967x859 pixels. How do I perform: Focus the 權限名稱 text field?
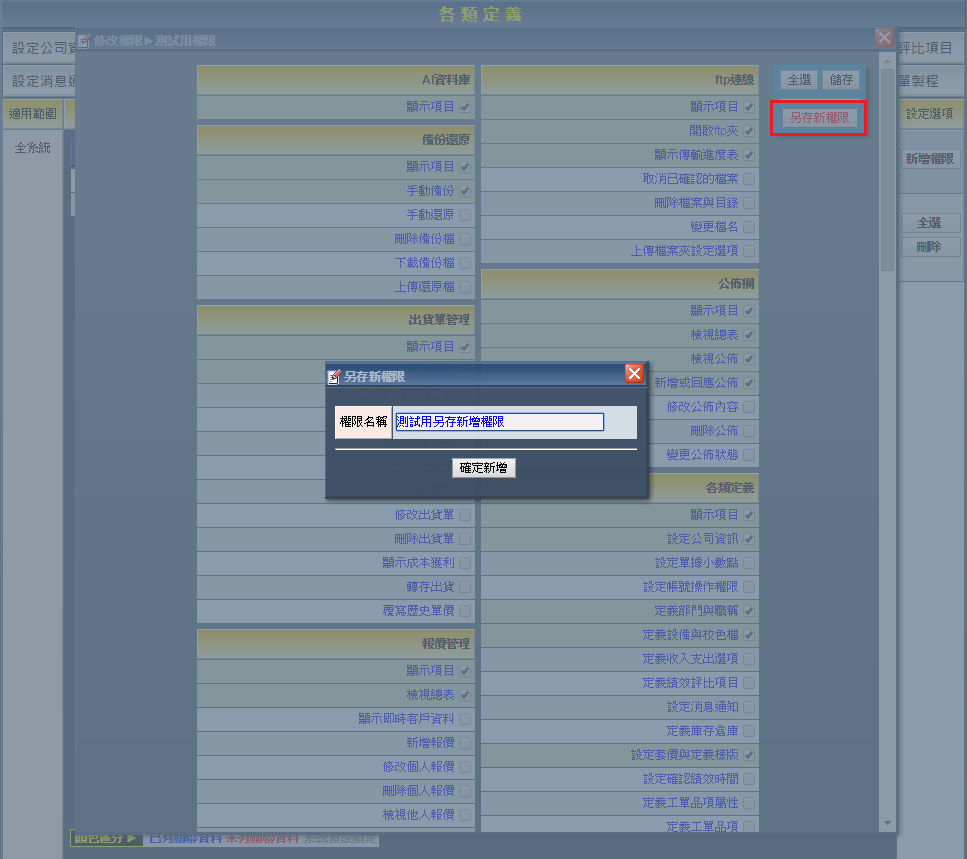(x=499, y=422)
